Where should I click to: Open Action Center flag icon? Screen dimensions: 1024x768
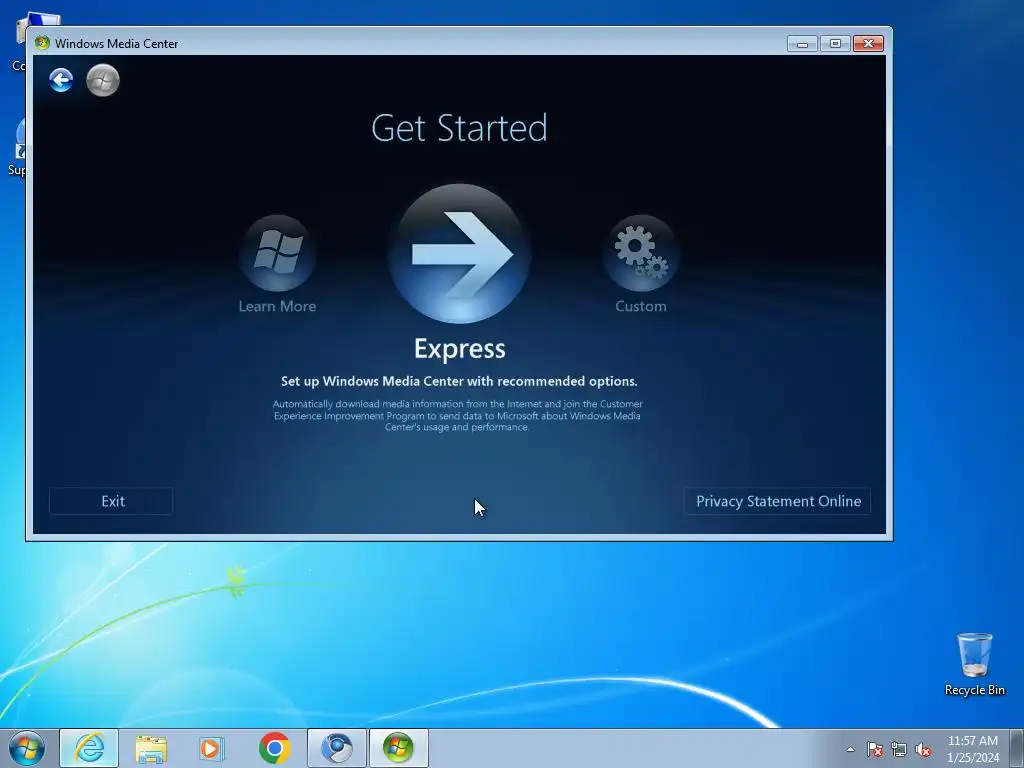[x=874, y=749]
